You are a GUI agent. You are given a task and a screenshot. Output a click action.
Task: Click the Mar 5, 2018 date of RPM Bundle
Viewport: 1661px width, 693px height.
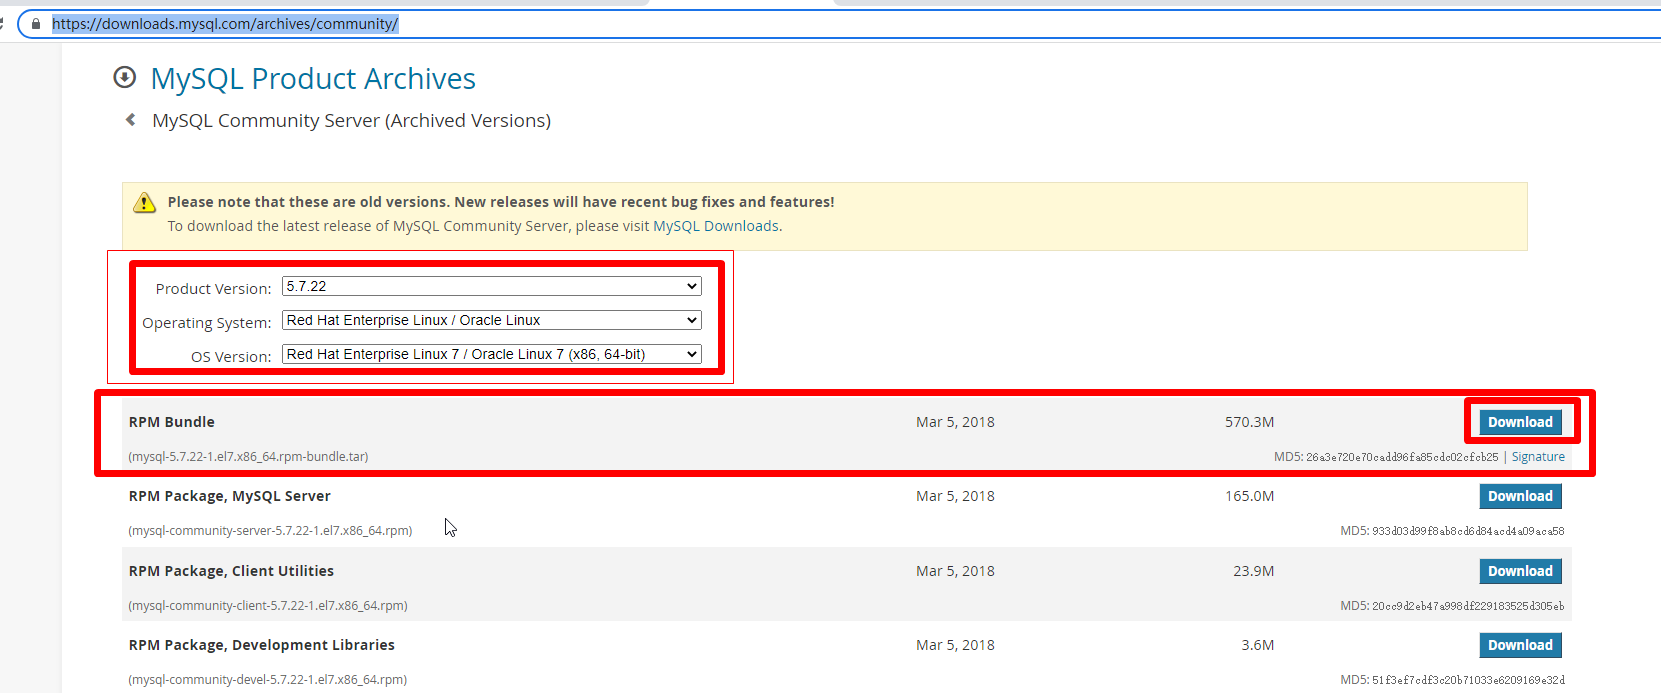(955, 422)
